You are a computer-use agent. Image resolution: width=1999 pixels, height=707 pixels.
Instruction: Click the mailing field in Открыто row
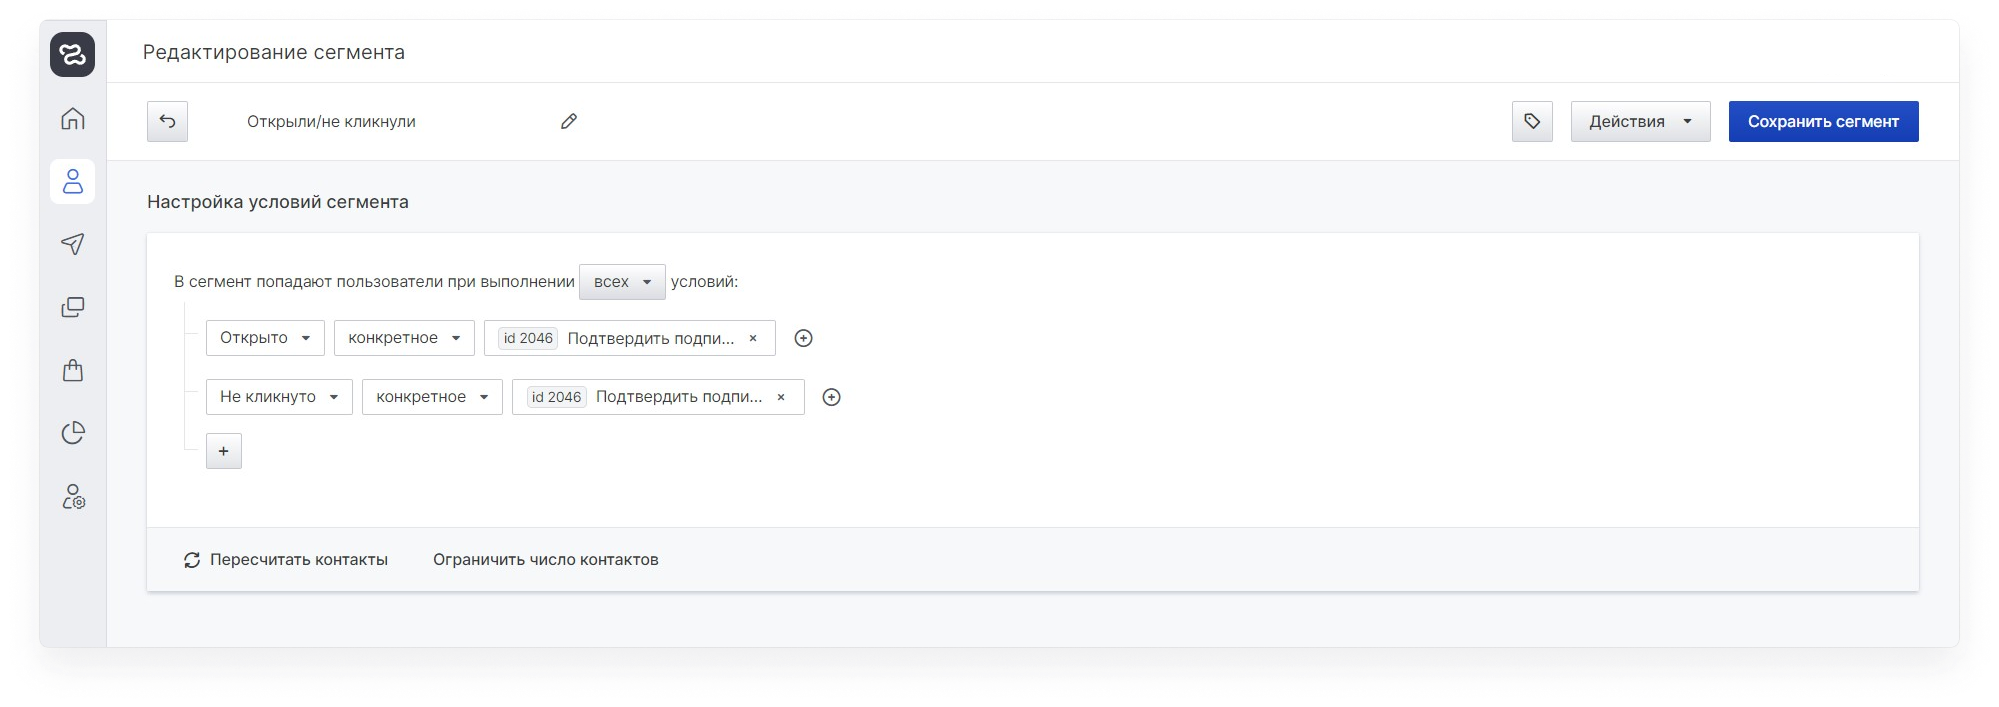click(630, 338)
